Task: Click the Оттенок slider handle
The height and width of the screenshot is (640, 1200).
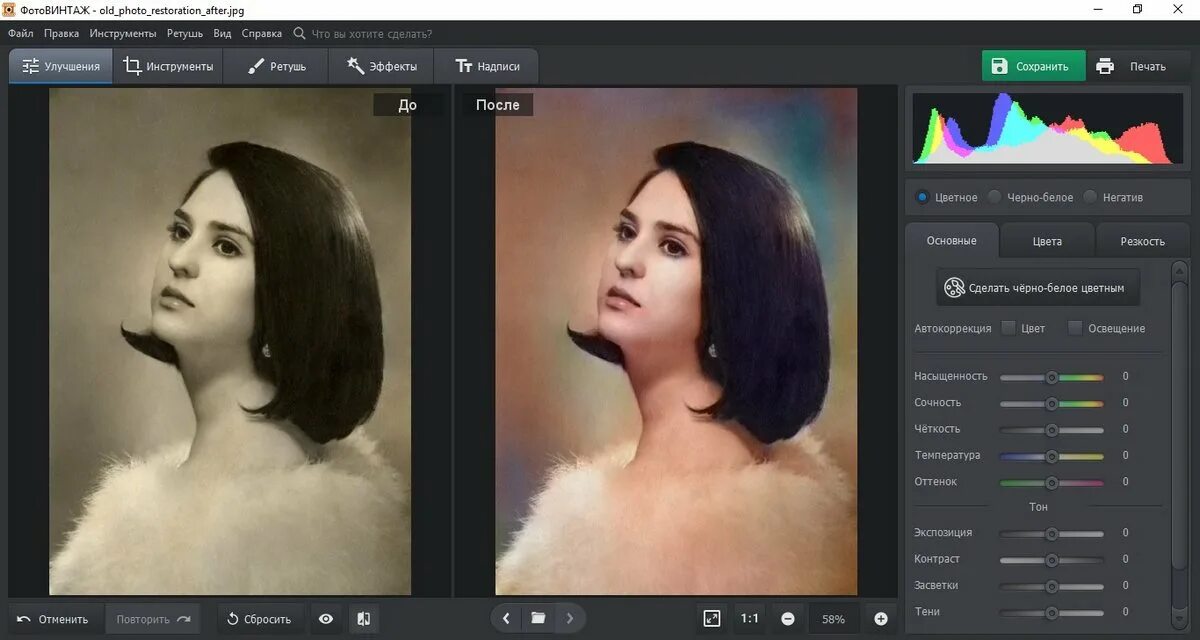Action: click(x=1052, y=482)
